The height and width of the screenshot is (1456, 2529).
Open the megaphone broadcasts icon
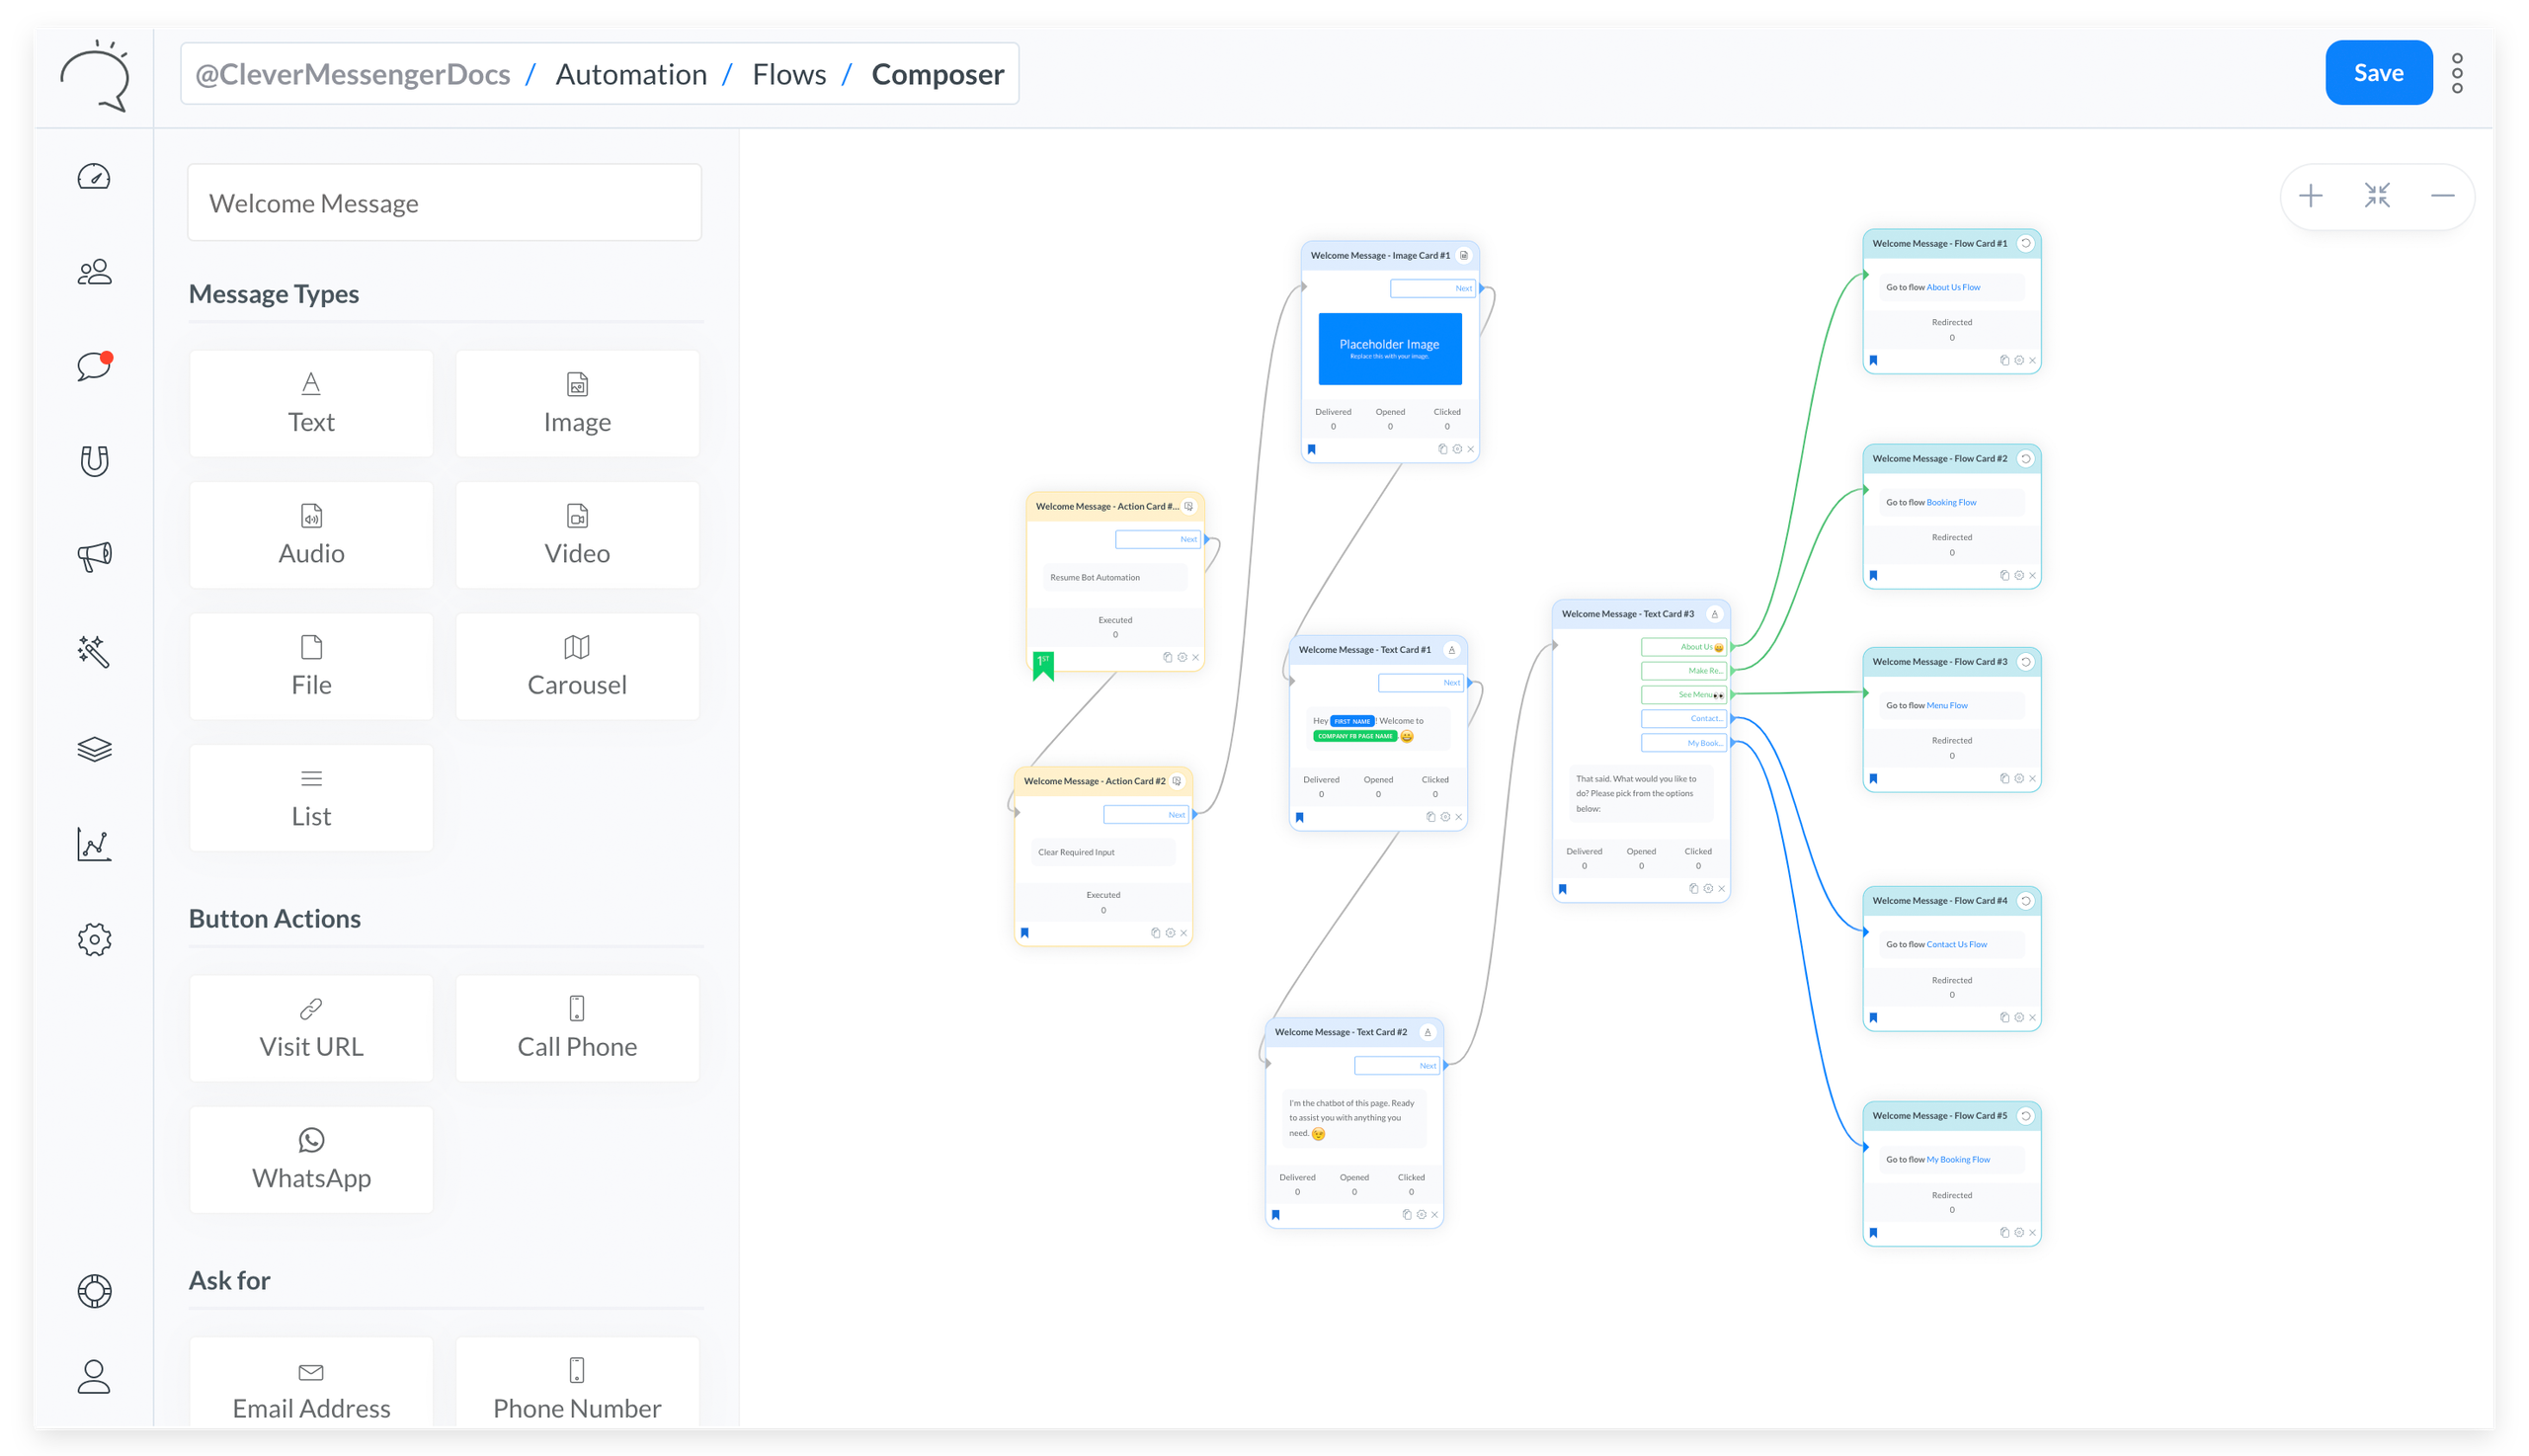click(94, 556)
